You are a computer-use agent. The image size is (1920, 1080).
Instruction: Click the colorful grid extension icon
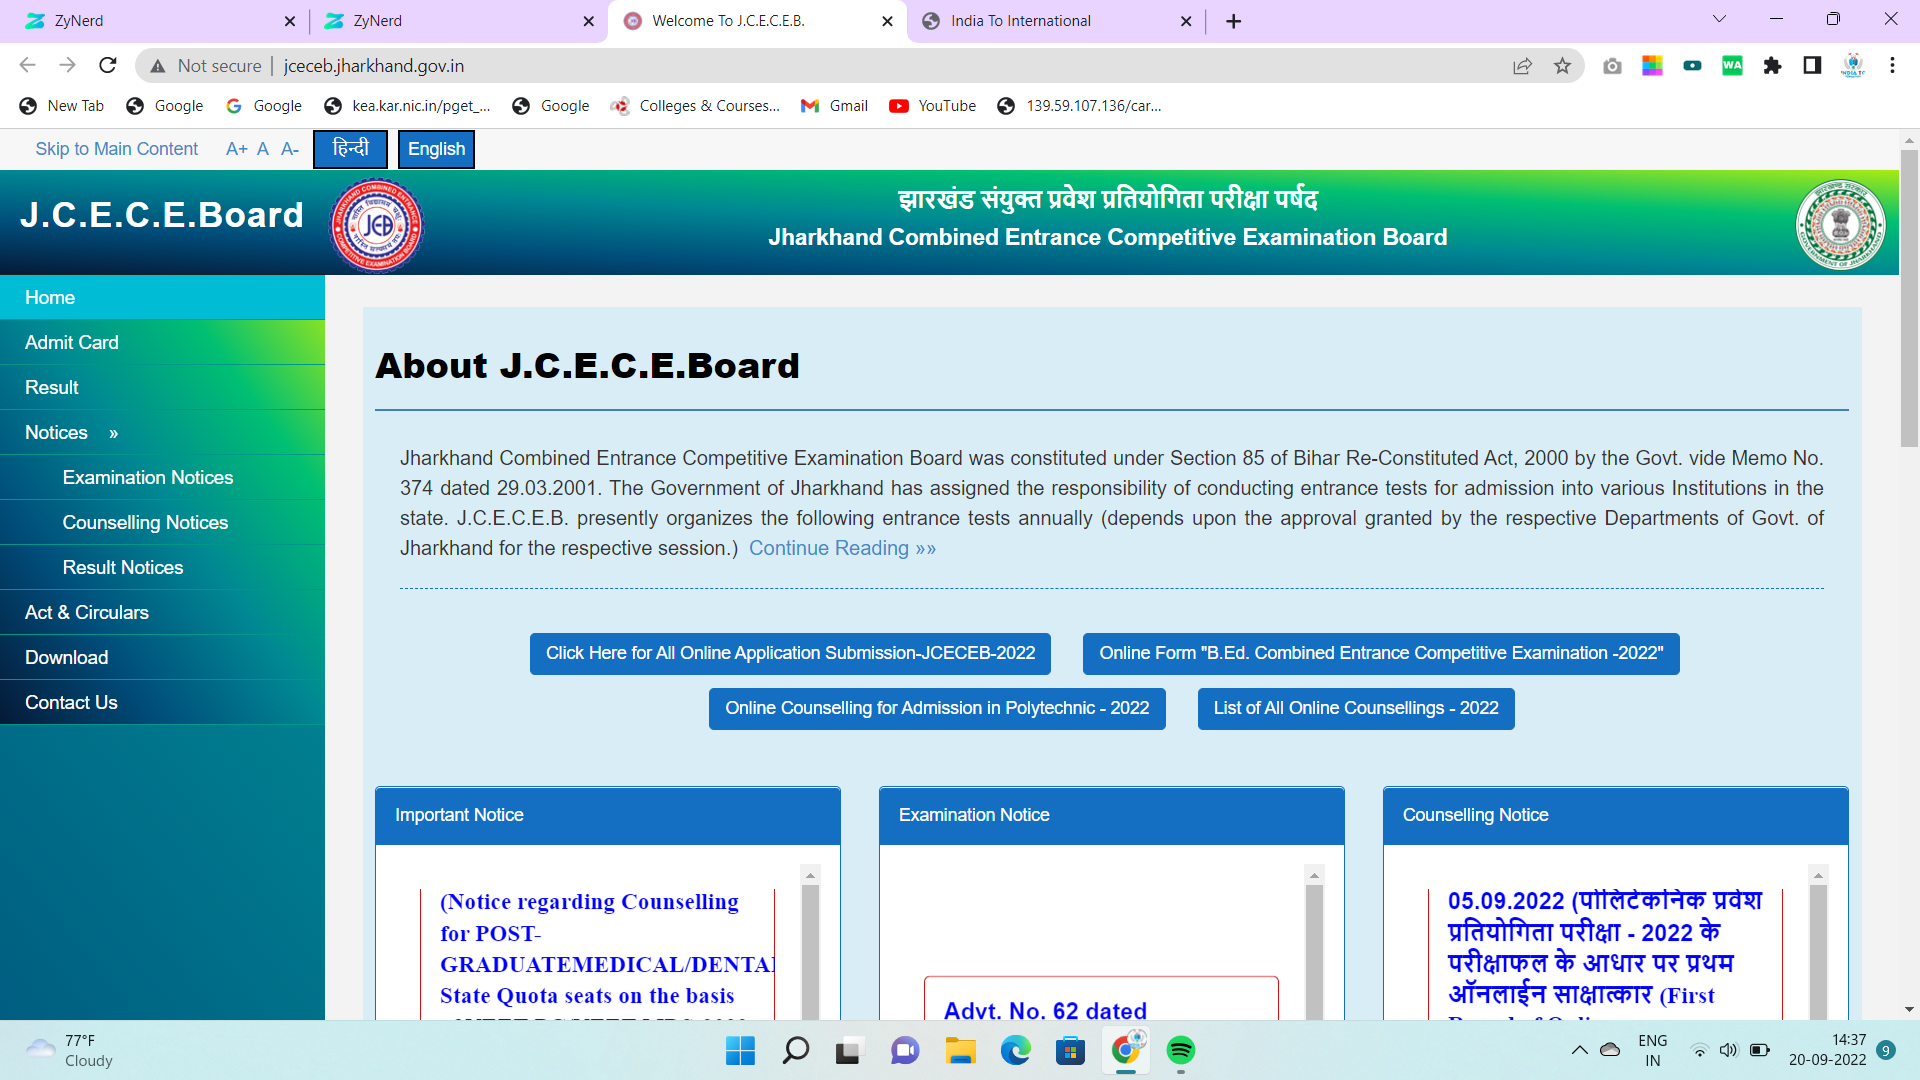point(1652,66)
